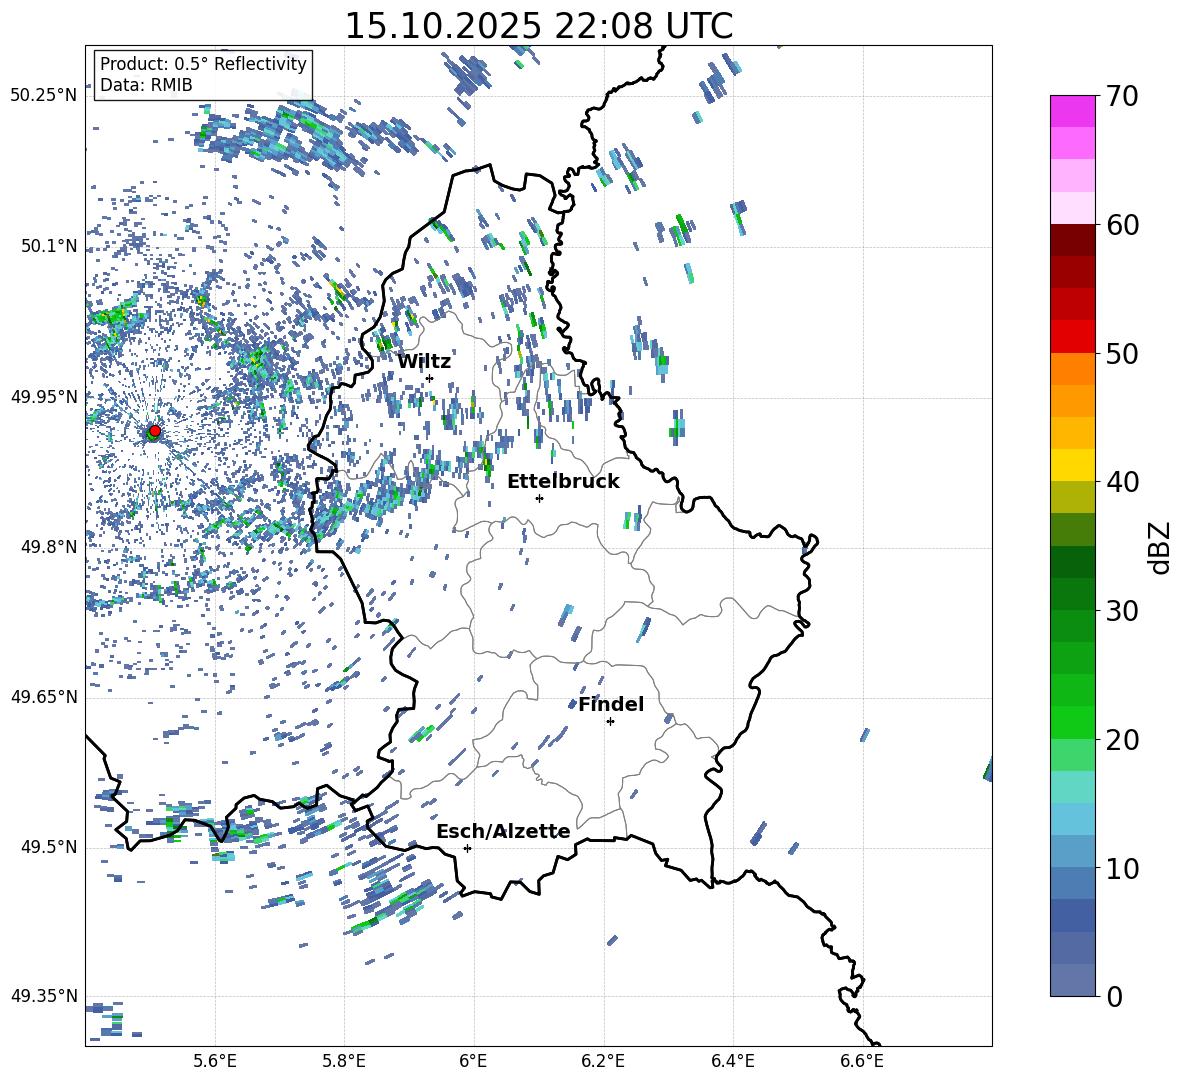
Task: Click the Esch/Alzette station cross marker
Action: (467, 848)
